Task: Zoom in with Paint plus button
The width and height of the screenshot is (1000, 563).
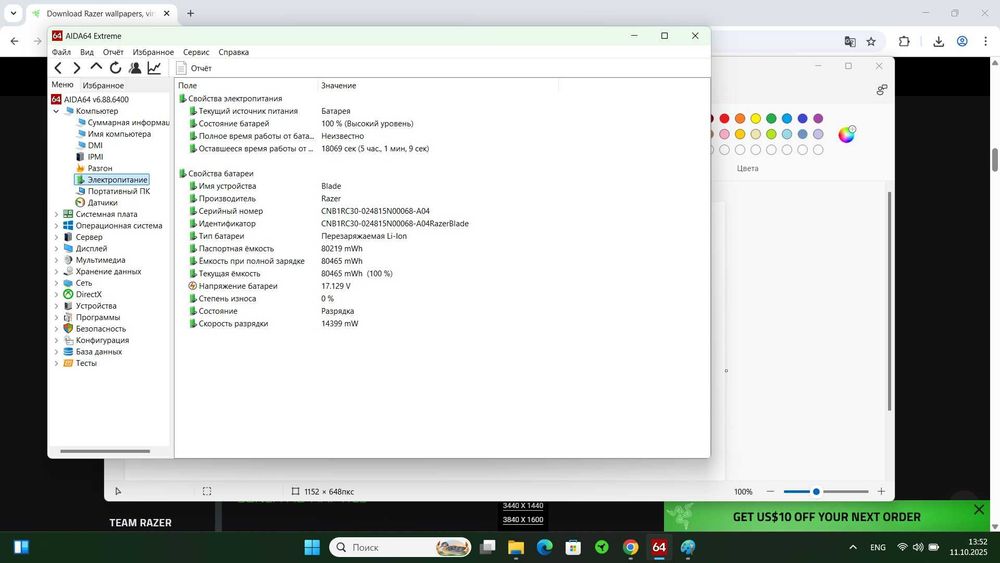Action: (881, 492)
